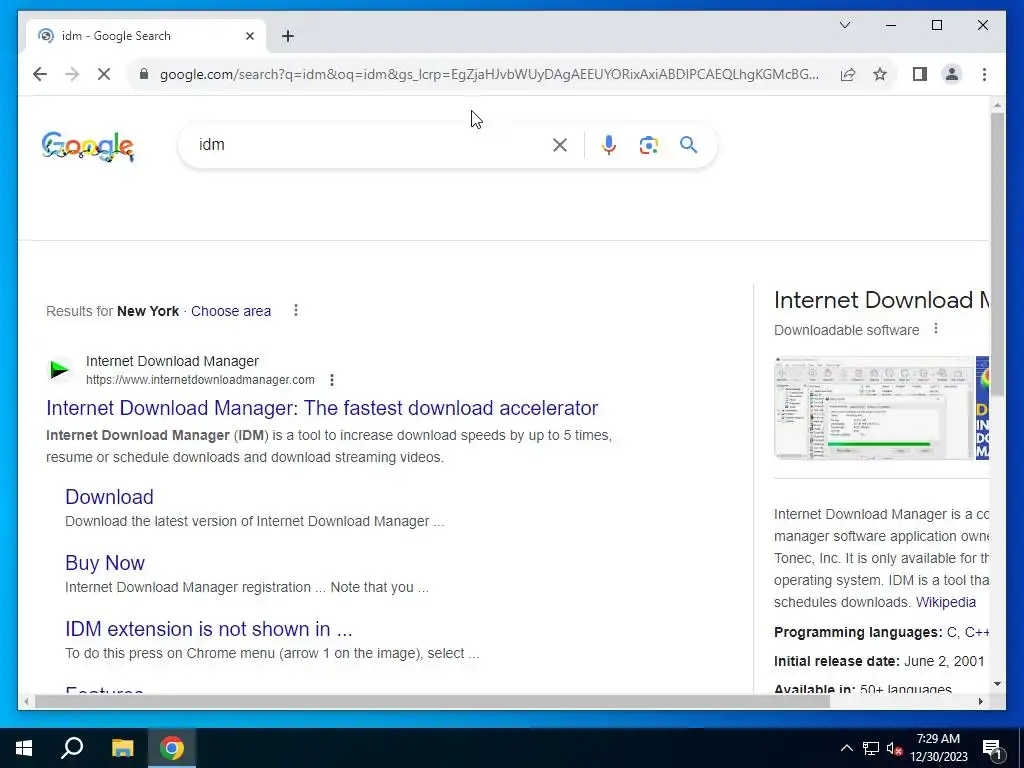Stop loading the page
Screen dimensions: 1024x768
(104, 74)
